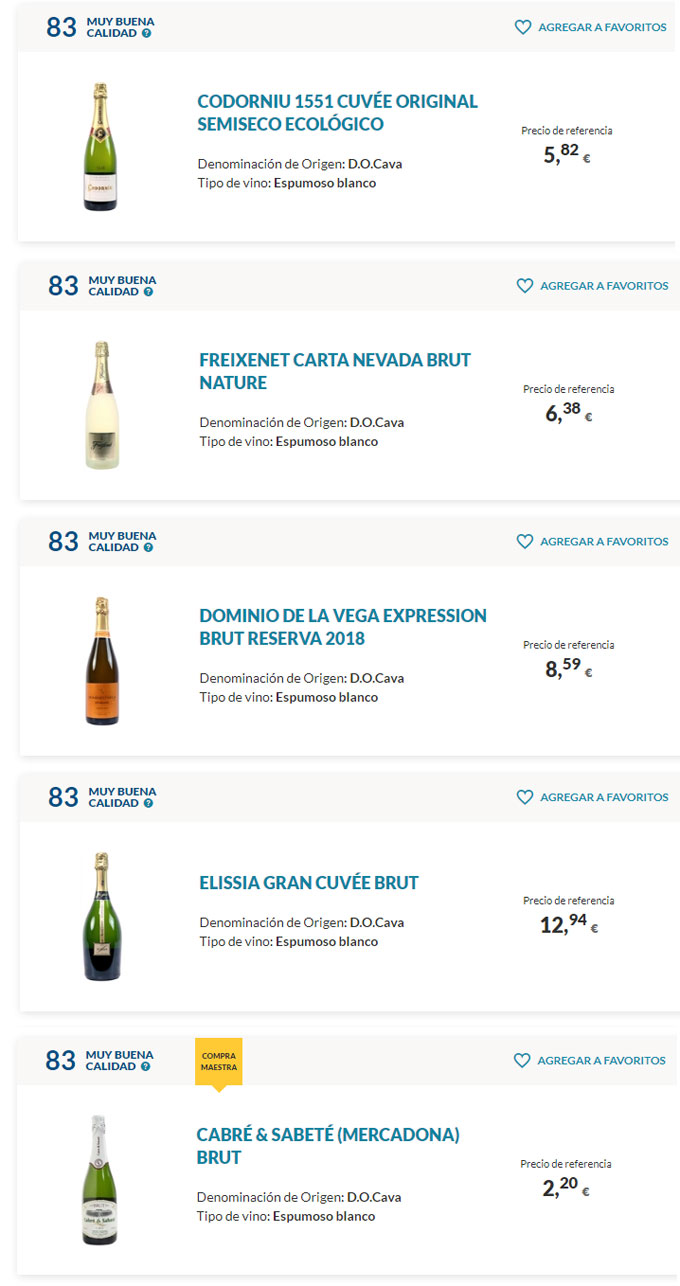This screenshot has width=680, height=1286.
Task: Click heart icon on Elissia Gran Cuvée card
Action: coord(525,797)
